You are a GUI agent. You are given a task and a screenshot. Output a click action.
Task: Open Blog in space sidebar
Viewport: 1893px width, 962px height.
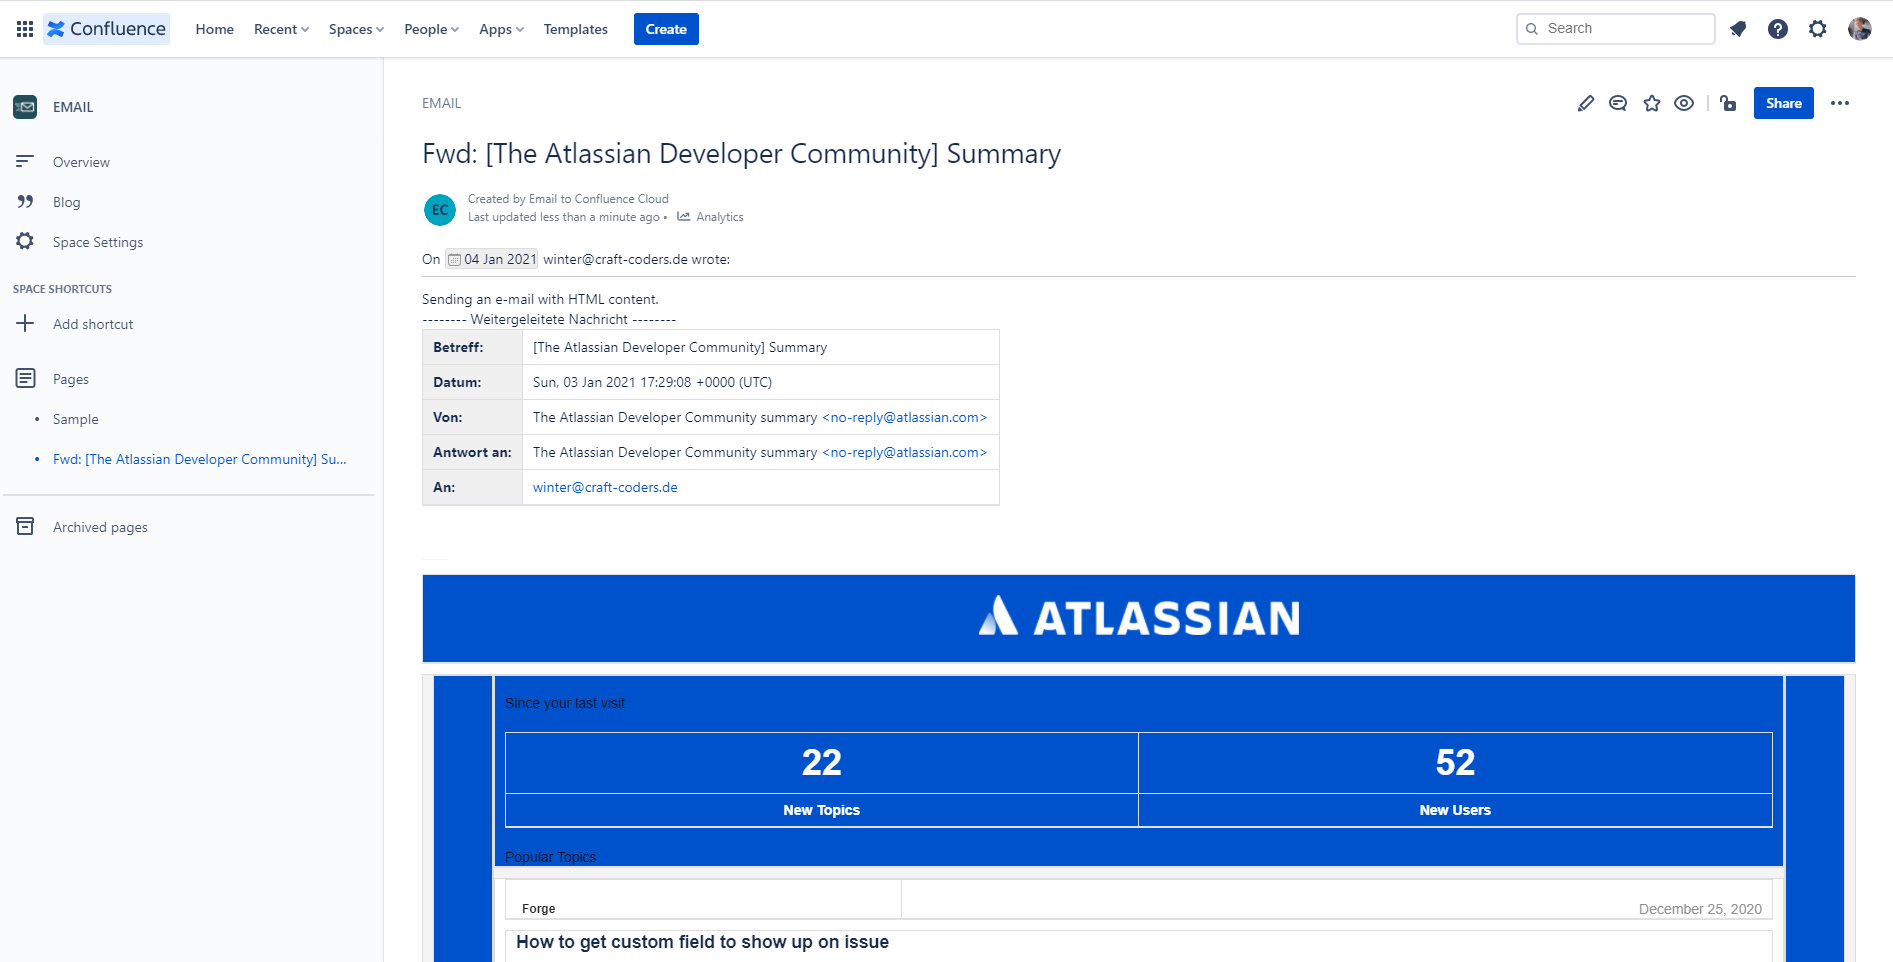(66, 202)
